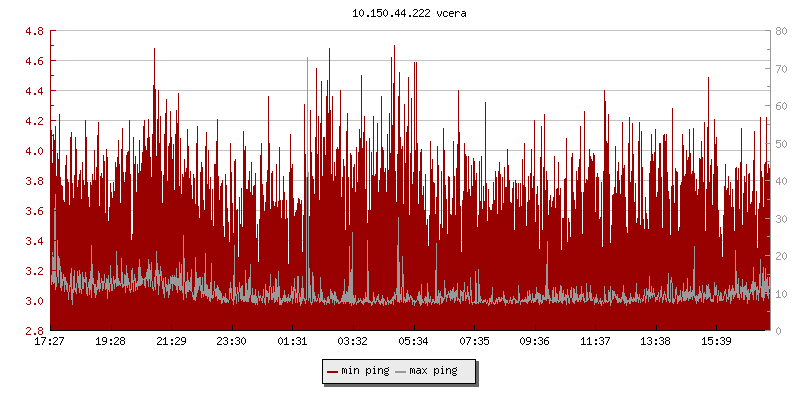The image size is (800, 400).
Task: Click the 19:28 time axis label
Action: [x=110, y=342]
